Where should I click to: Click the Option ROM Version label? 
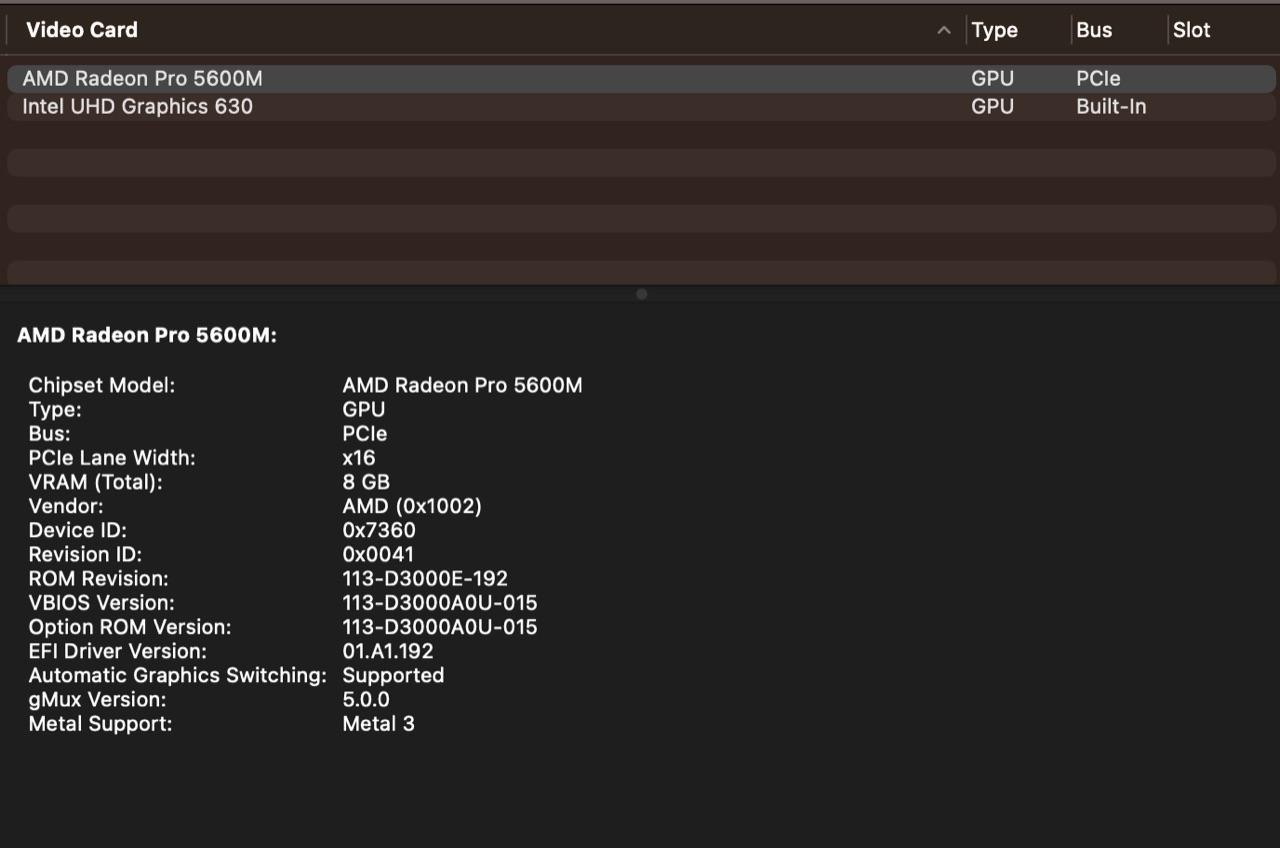click(130, 627)
